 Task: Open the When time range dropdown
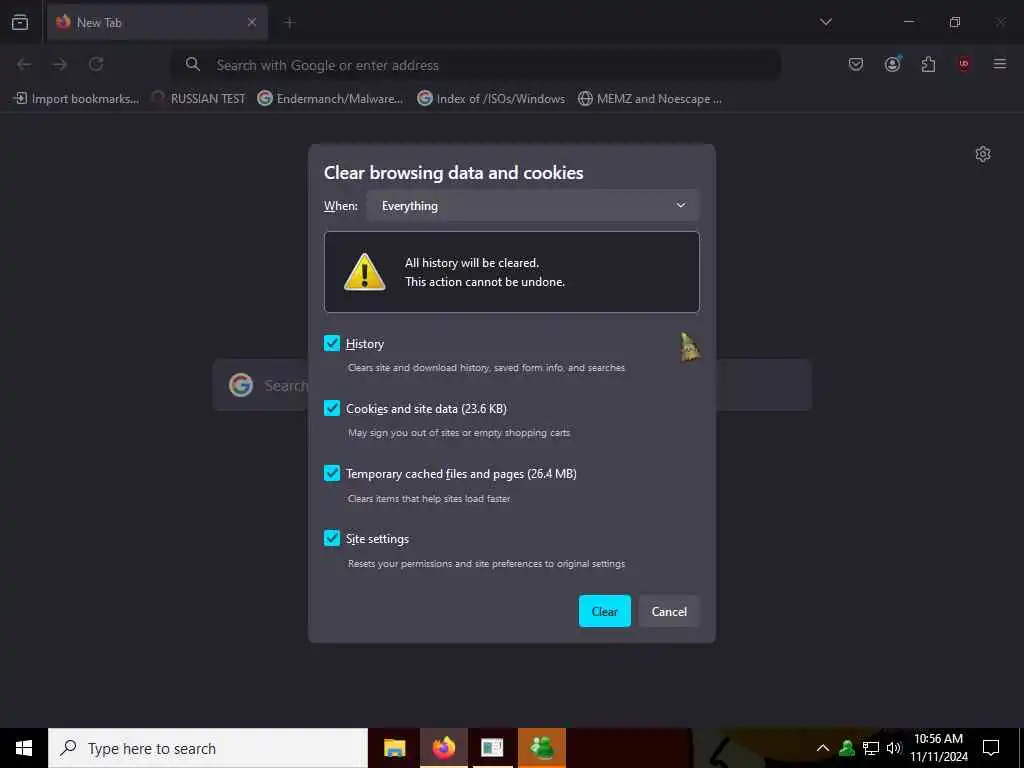(x=533, y=206)
